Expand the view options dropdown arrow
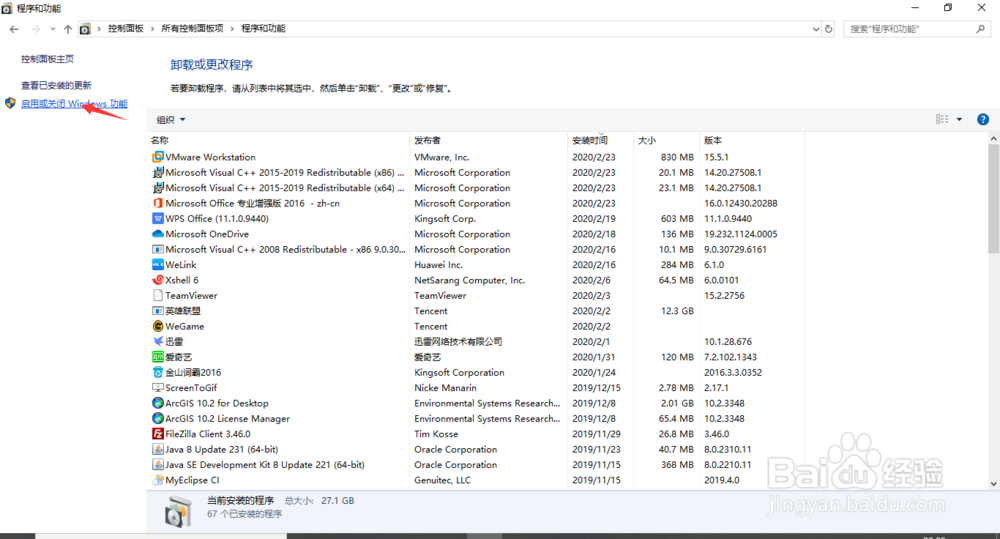Viewport: 1000px width, 539px height. (x=959, y=119)
